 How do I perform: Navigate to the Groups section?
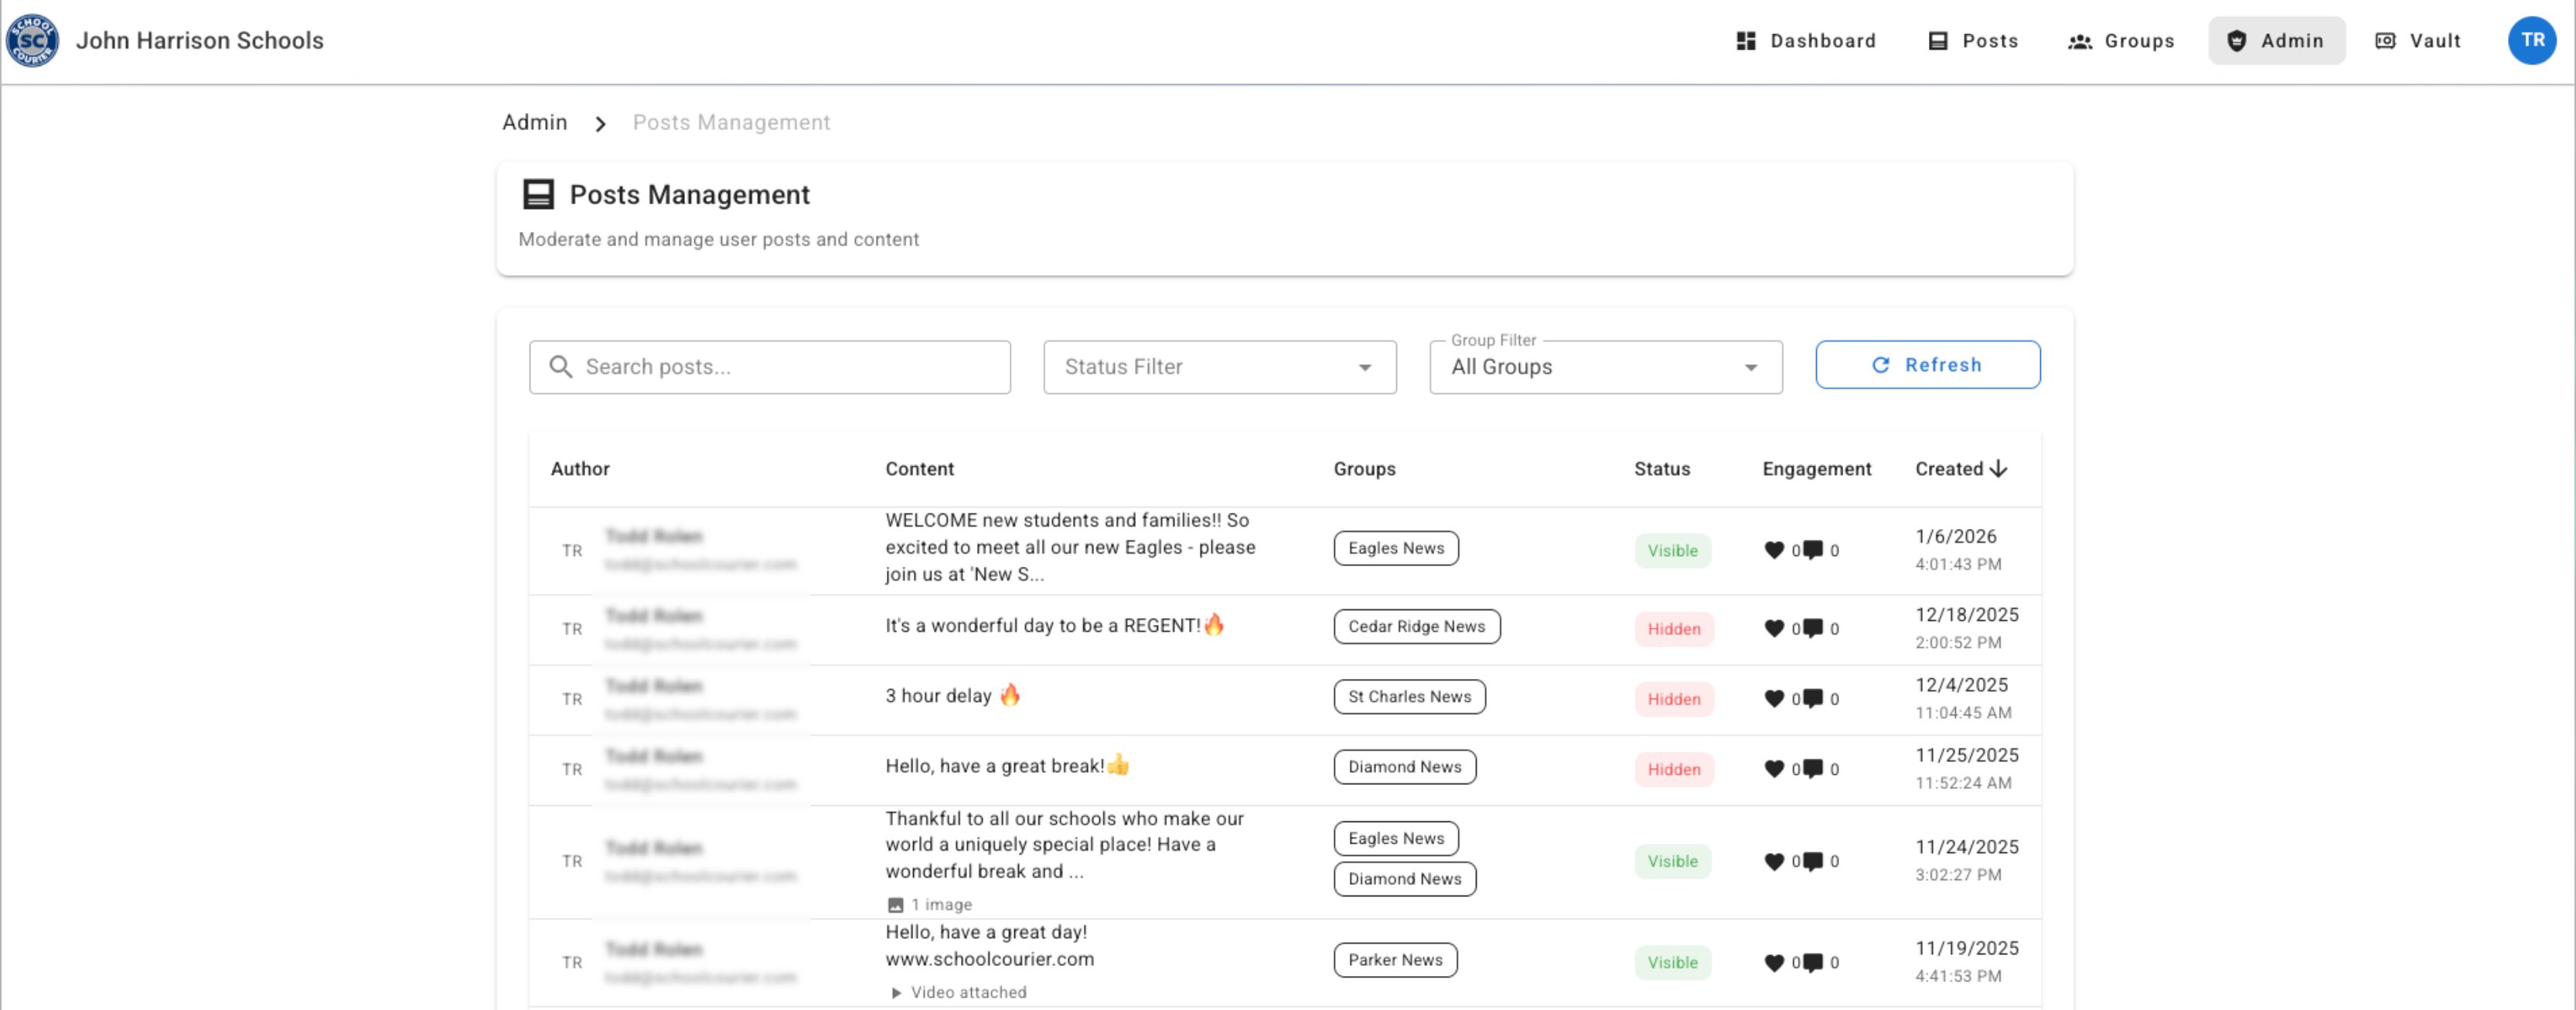click(x=2121, y=41)
